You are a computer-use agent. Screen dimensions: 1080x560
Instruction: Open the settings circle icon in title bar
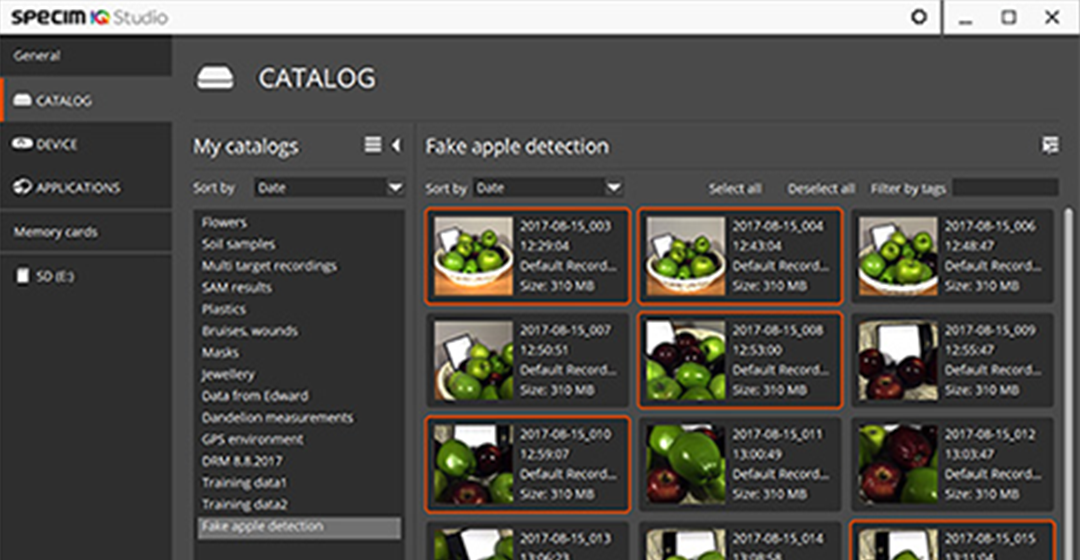[919, 17]
